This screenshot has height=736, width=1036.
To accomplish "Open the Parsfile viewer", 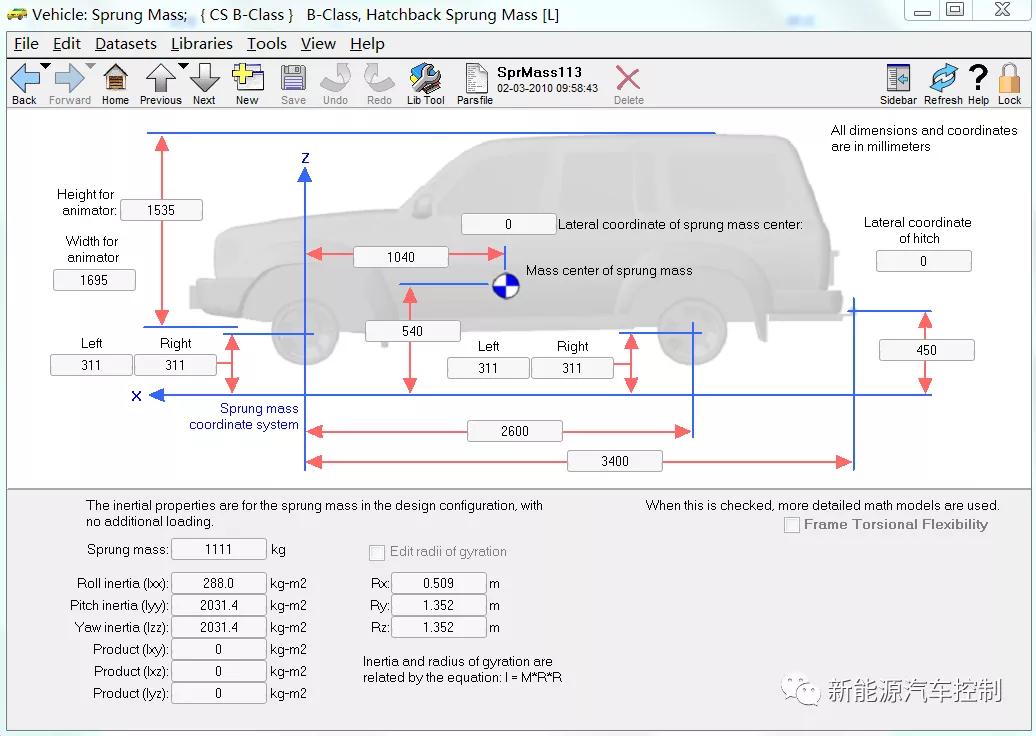I will 475,82.
